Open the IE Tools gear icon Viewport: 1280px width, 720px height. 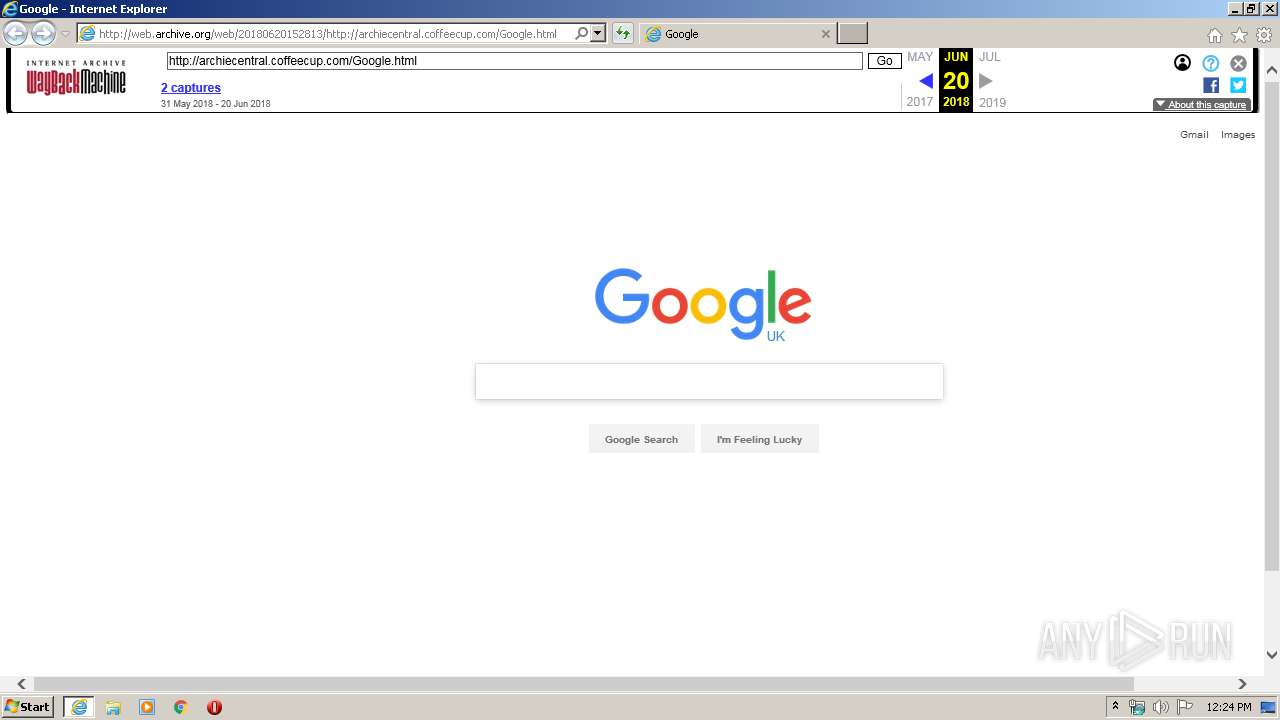click(1264, 35)
